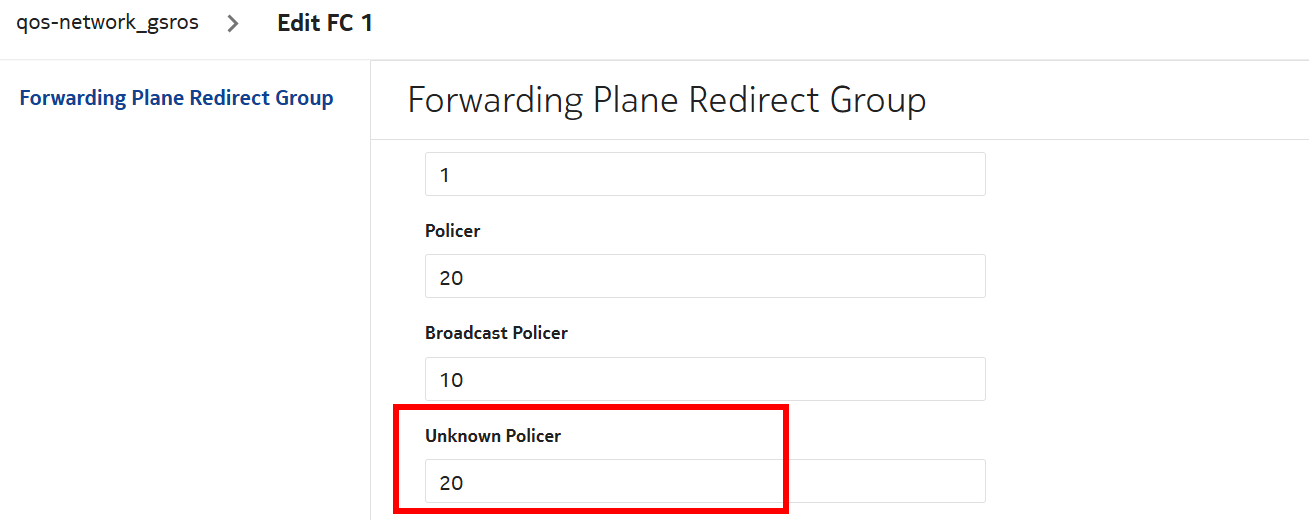Navigate to parent policy qos-network_gsros
This screenshot has height=520, width=1309.
tap(107, 23)
